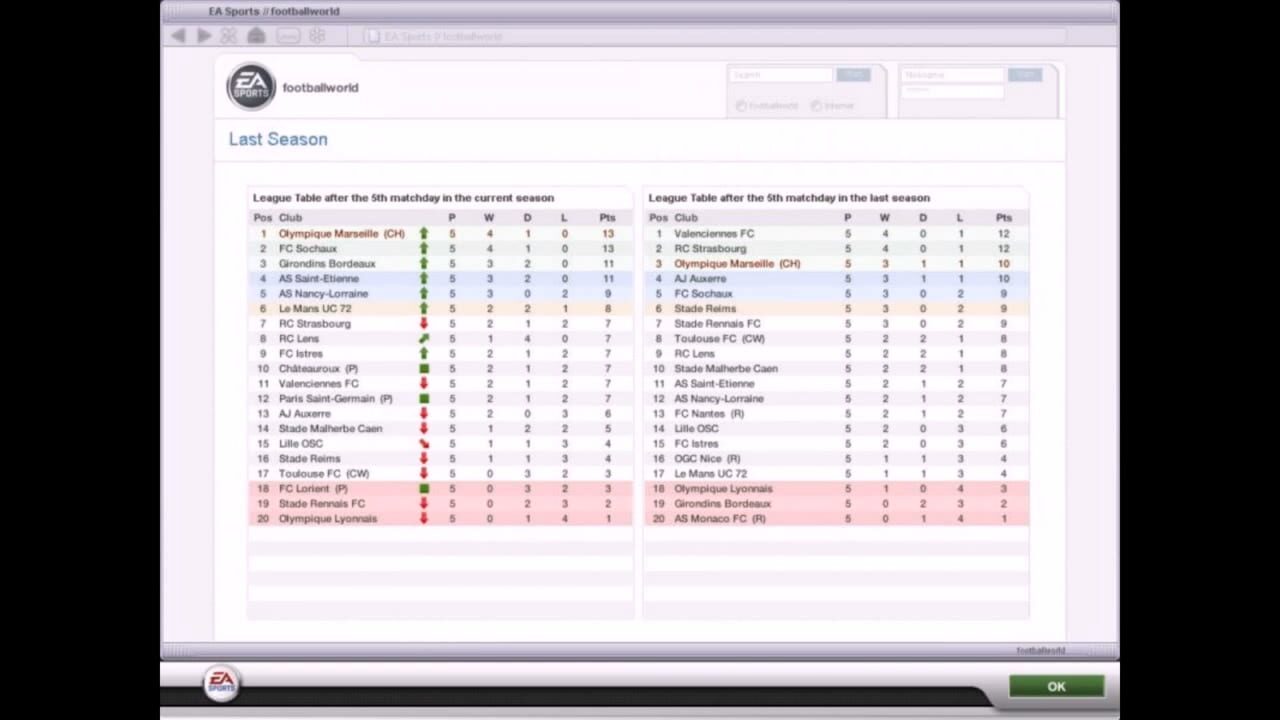Click the button next to the Search field
The image size is (1280, 720).
point(853,75)
